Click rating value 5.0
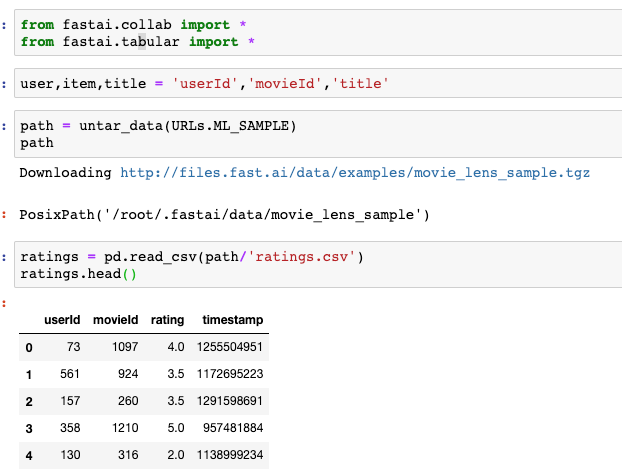Image resolution: width=622 pixels, height=476 pixels. [176, 428]
